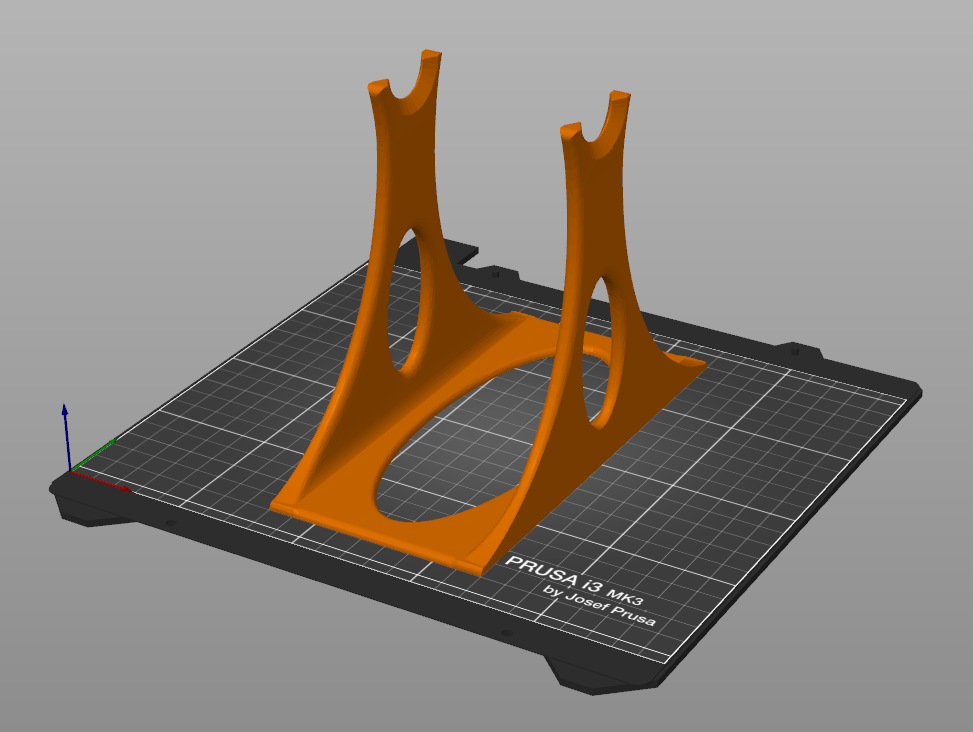Click the blue Z axis arrow
973x732 pixels.
(x=66, y=437)
